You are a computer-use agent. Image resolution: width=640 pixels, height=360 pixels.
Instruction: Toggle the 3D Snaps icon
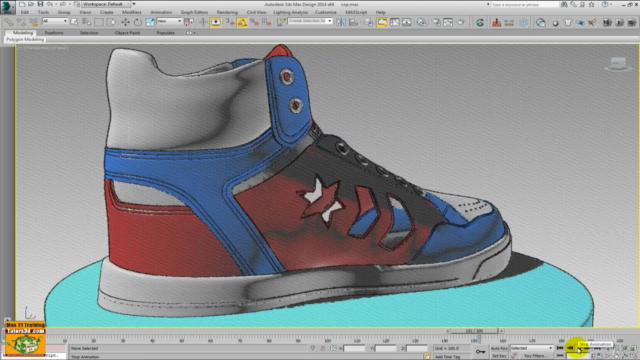(x=230, y=22)
